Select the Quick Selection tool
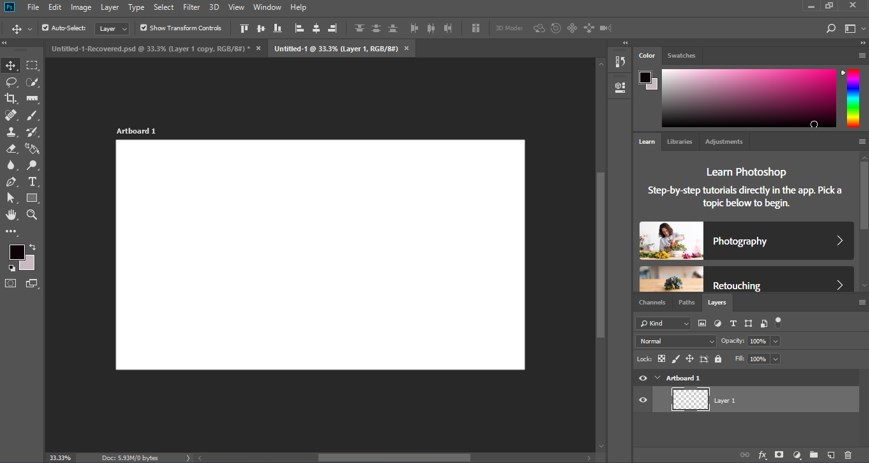The width and height of the screenshot is (869, 463). (32, 82)
